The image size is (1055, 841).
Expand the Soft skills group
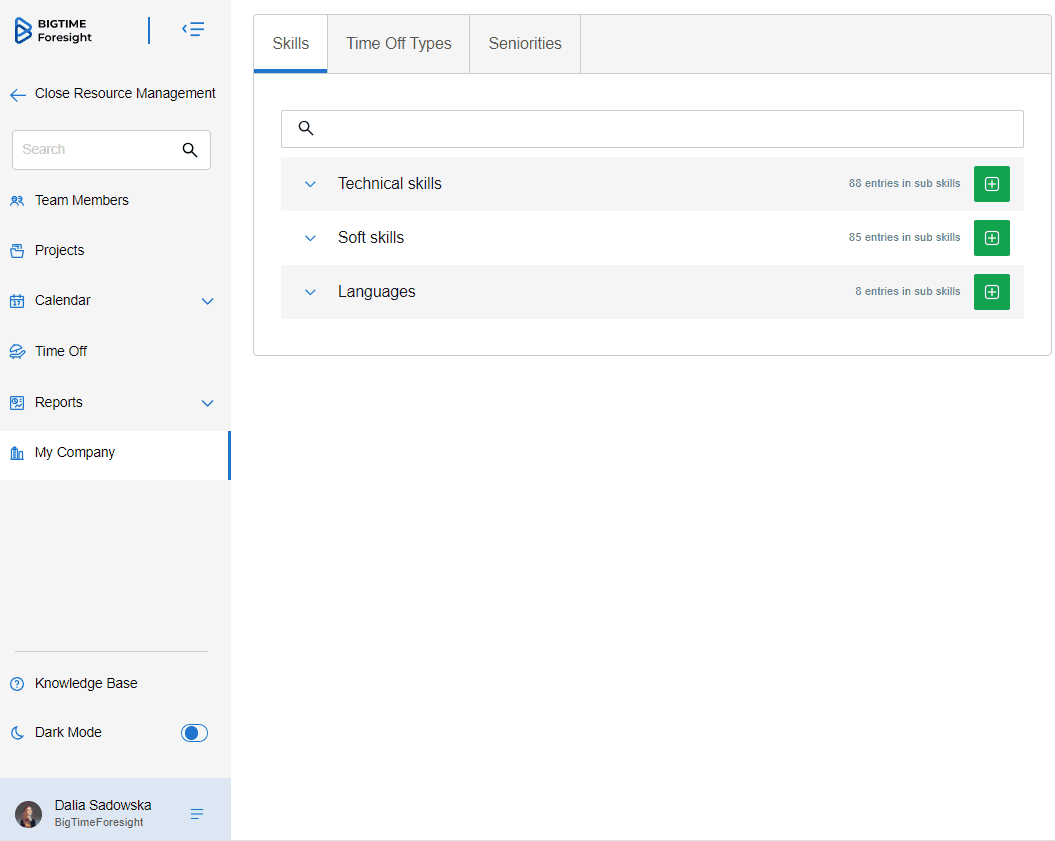tap(310, 238)
